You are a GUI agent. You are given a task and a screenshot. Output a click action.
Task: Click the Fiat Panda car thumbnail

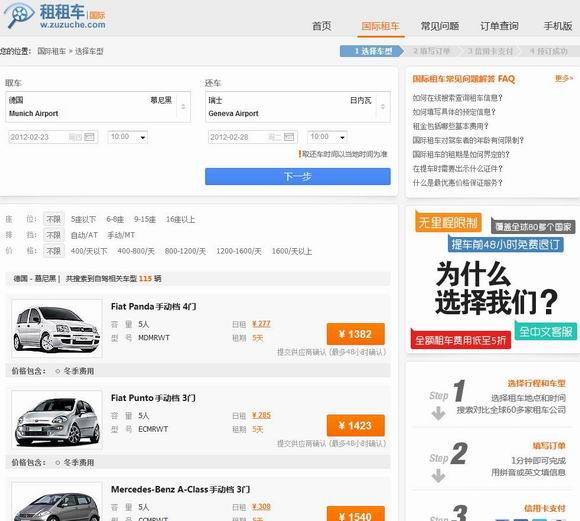[x=57, y=328]
